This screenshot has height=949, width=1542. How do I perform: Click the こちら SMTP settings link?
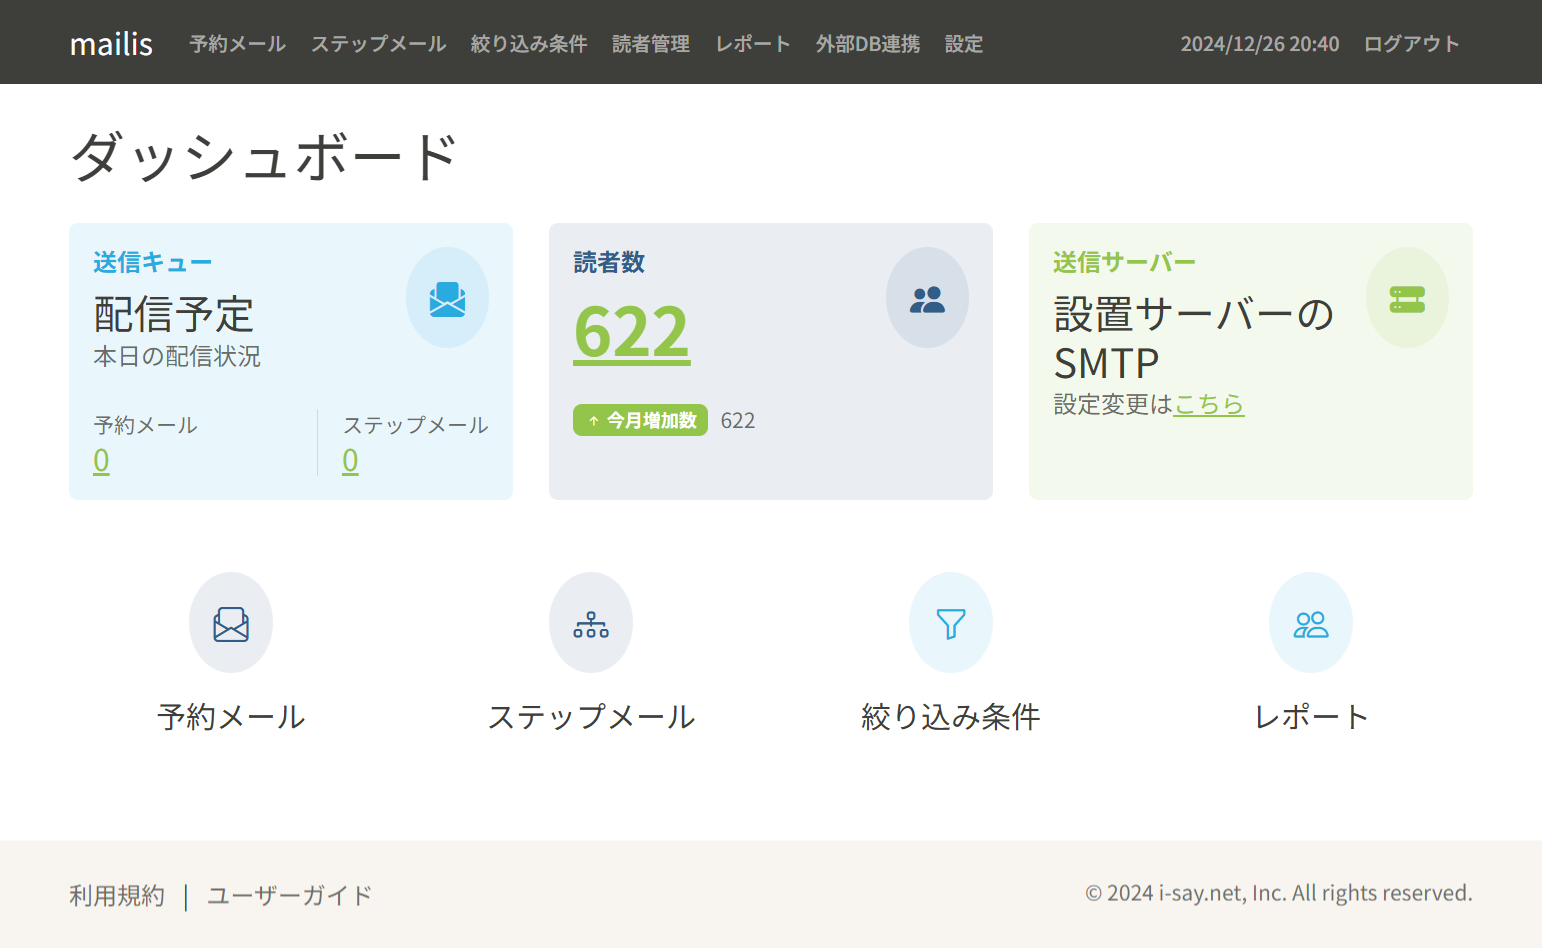click(1209, 404)
